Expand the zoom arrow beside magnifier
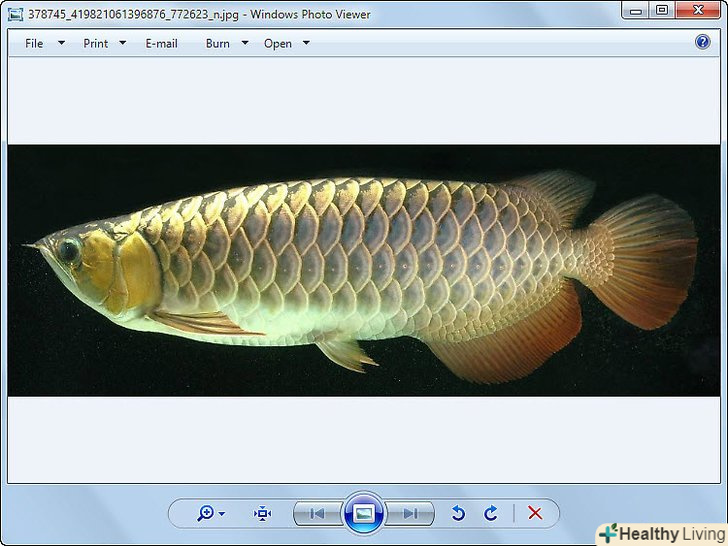 (222, 514)
